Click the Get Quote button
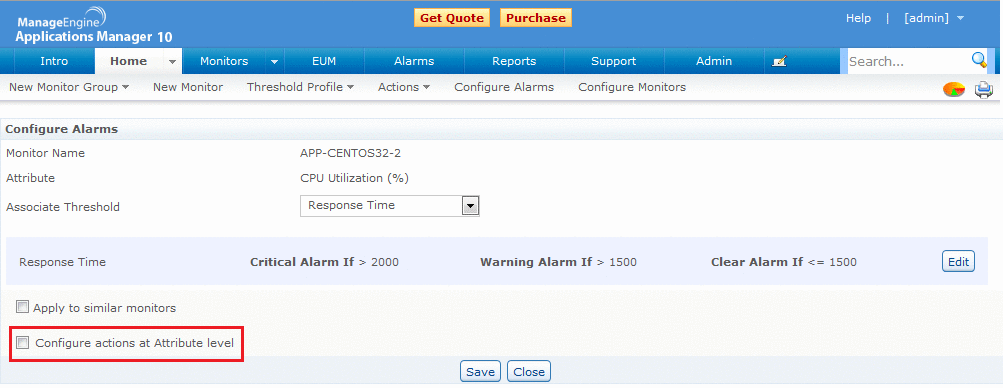 pos(452,18)
